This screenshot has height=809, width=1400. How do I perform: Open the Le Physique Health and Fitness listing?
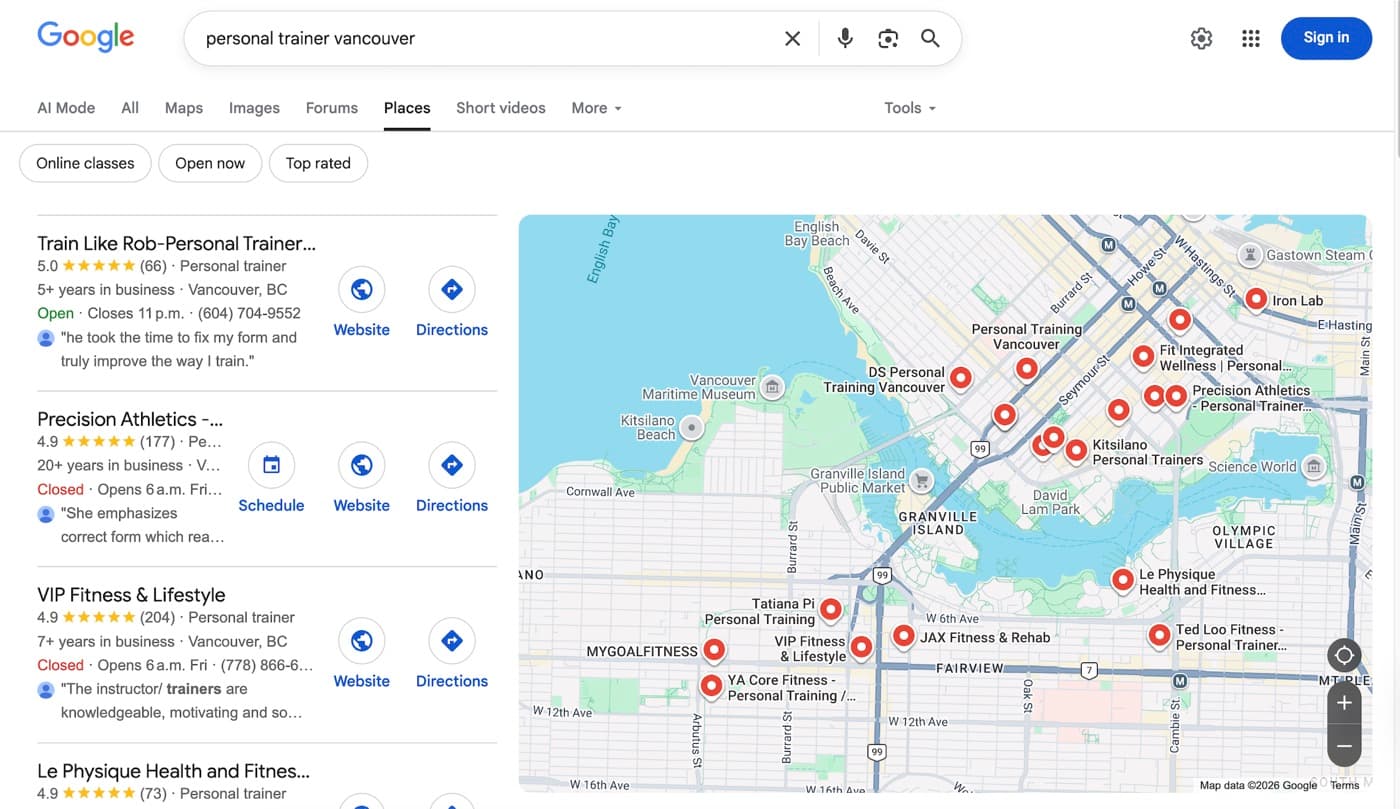click(x=173, y=771)
